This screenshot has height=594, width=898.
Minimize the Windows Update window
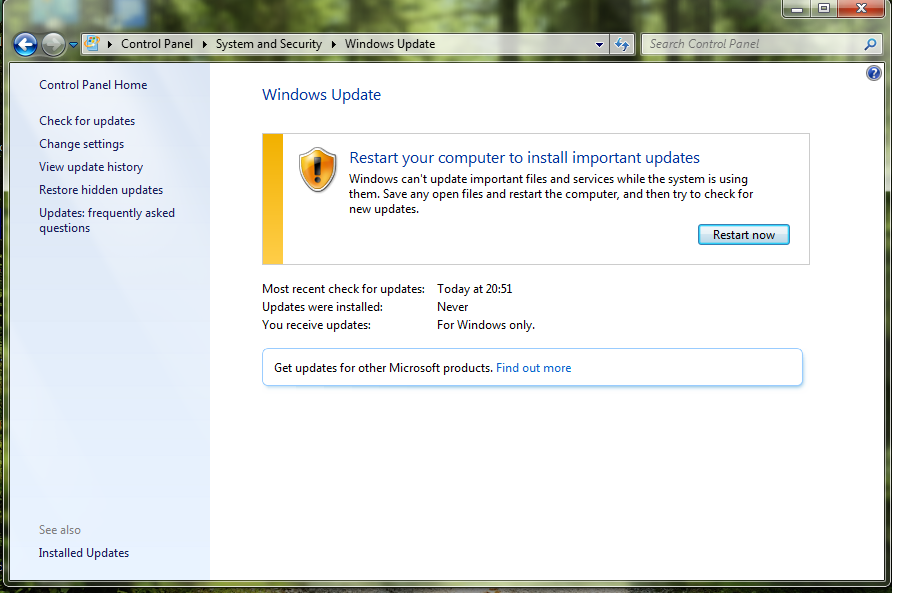pos(797,9)
